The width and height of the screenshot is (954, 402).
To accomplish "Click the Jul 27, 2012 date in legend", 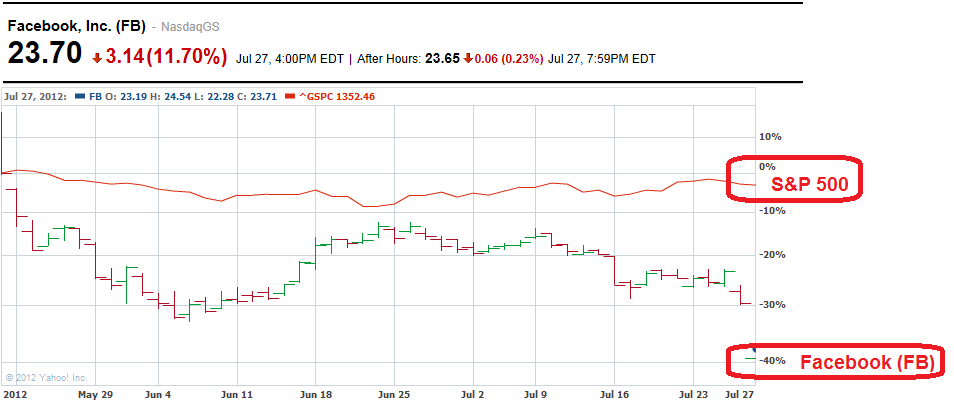I will [35, 96].
